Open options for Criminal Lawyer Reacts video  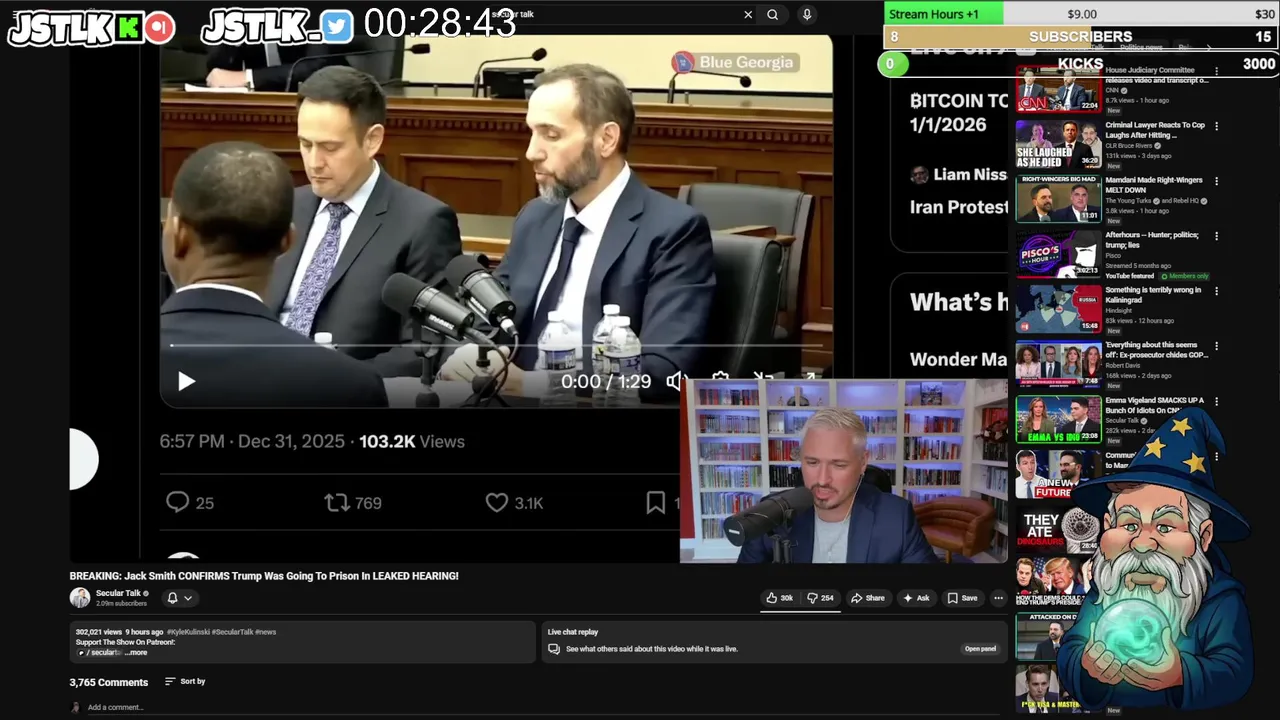1216,126
